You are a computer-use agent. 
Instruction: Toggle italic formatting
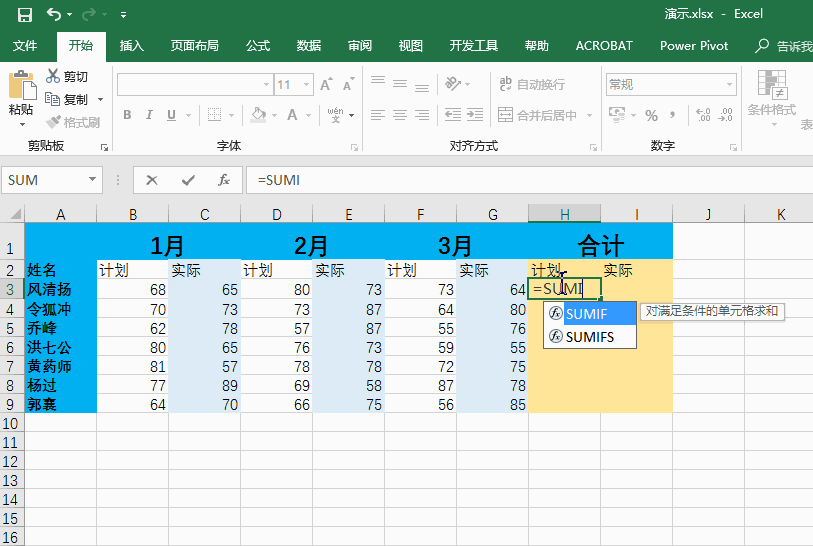click(x=149, y=115)
